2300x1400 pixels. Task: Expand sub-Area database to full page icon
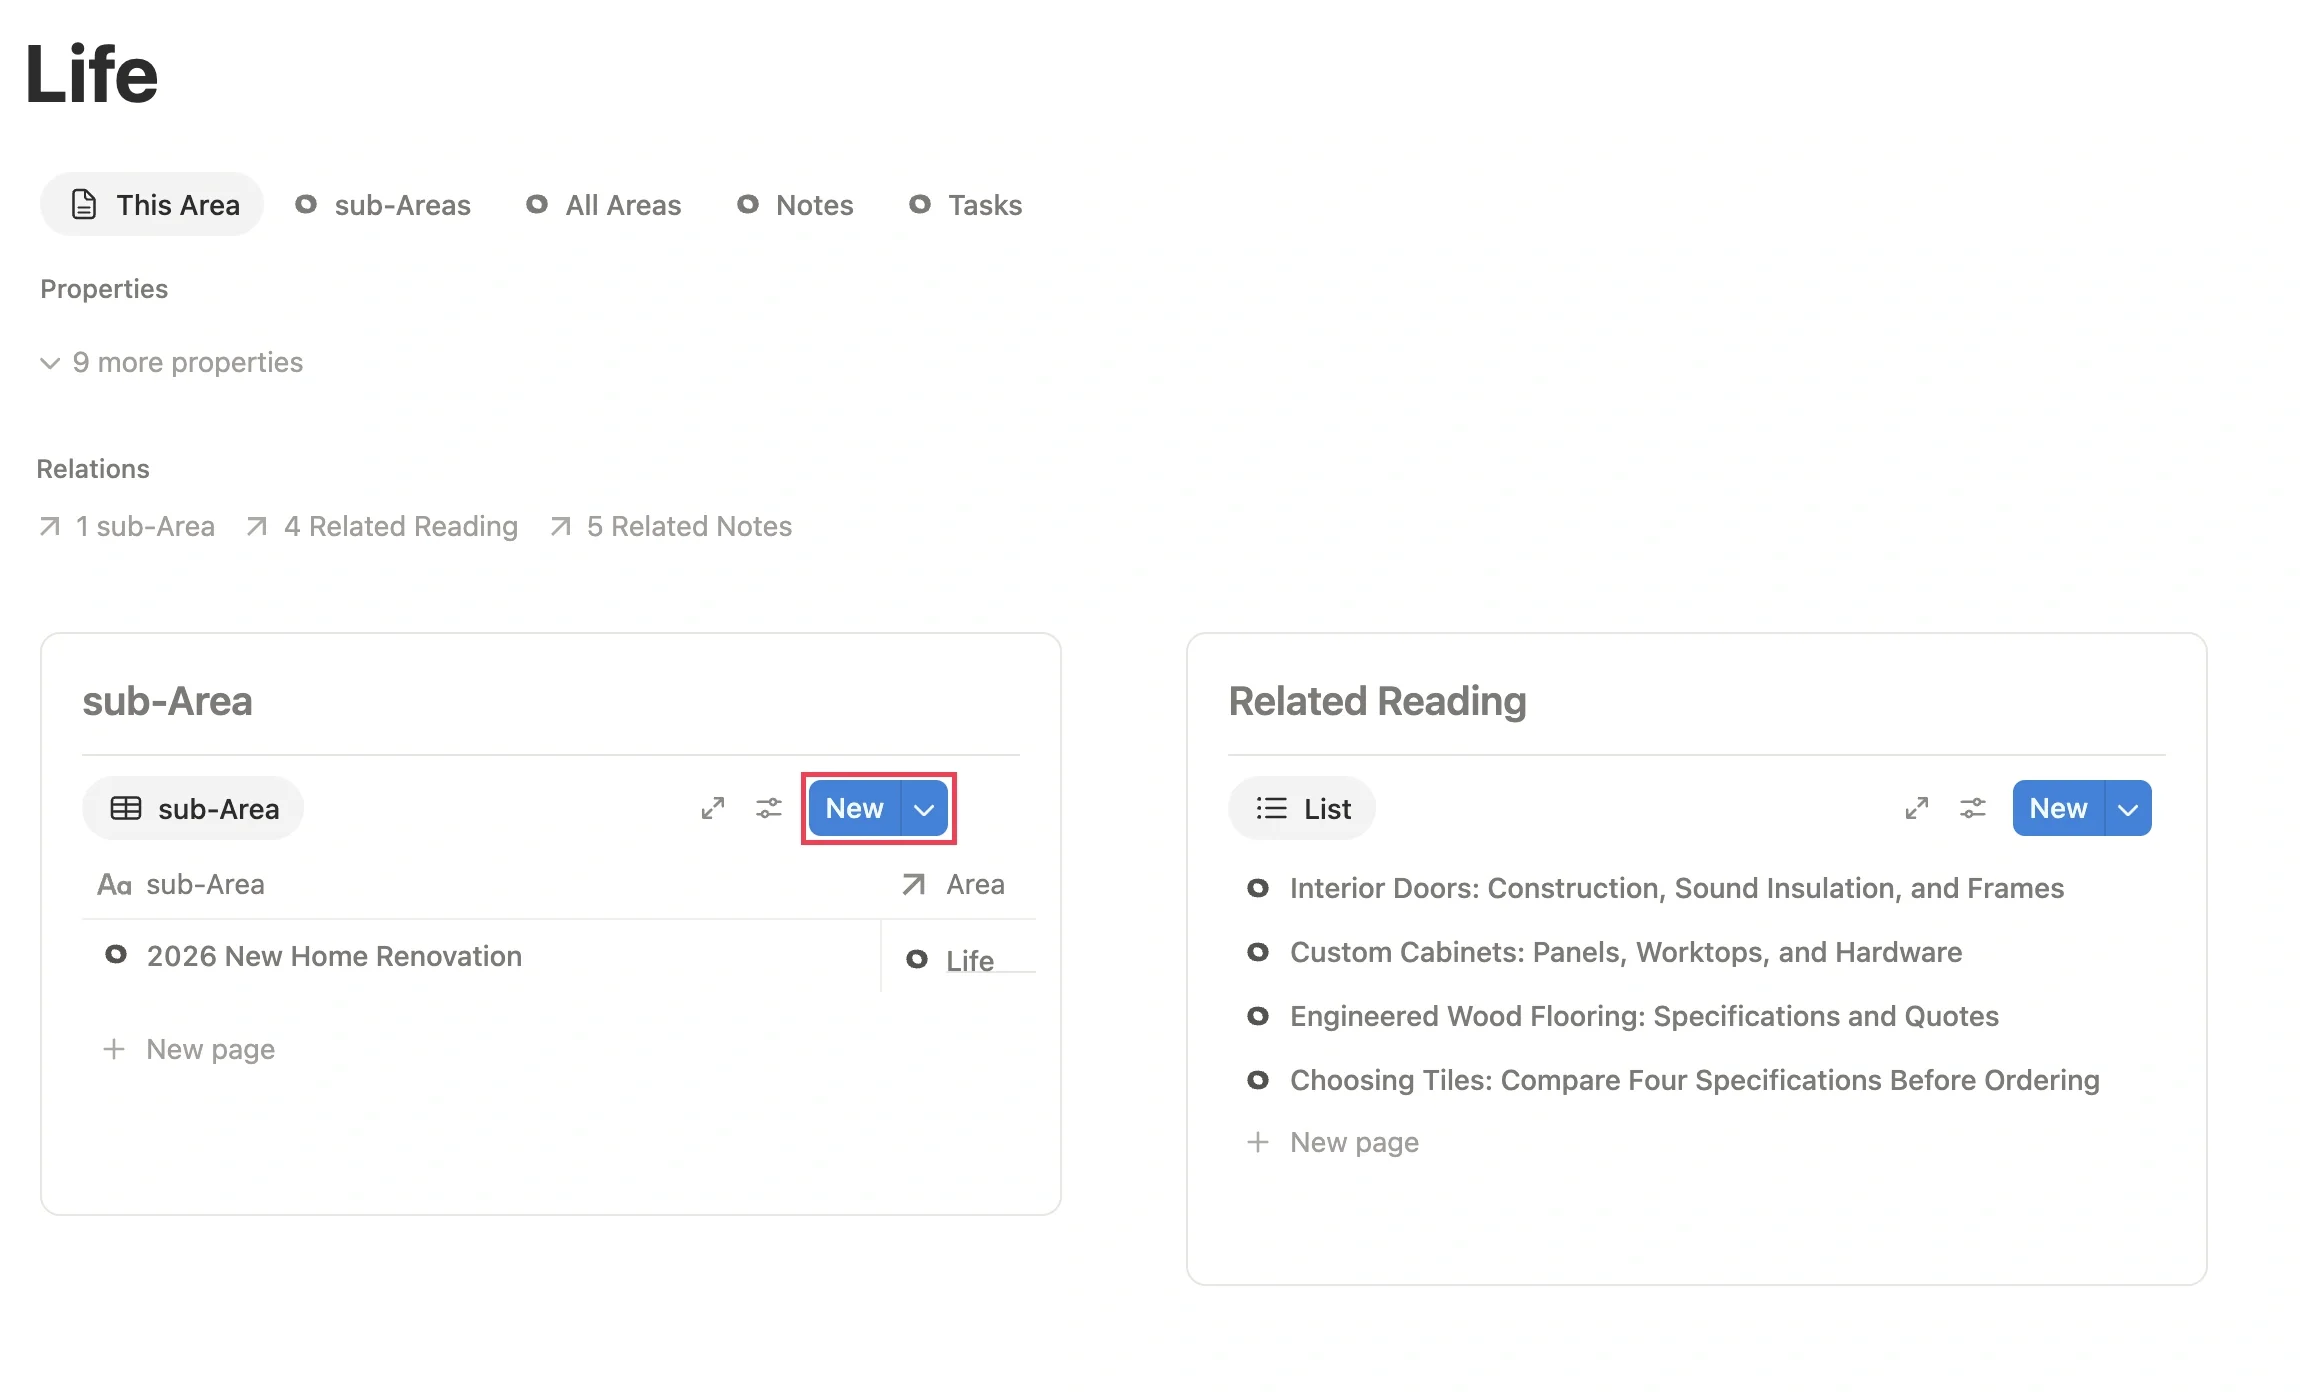point(713,808)
